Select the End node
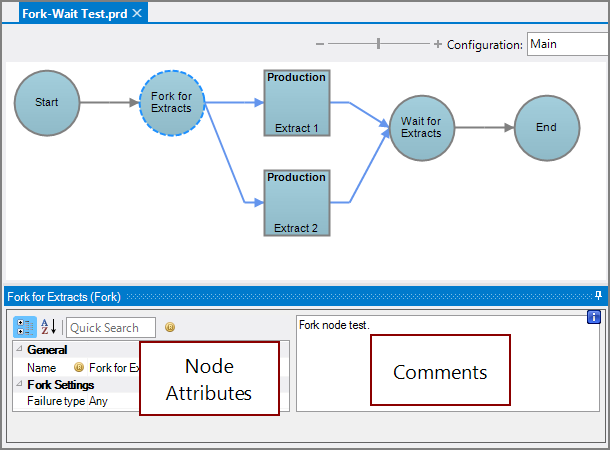Image resolution: width=610 pixels, height=450 pixels. click(546, 128)
